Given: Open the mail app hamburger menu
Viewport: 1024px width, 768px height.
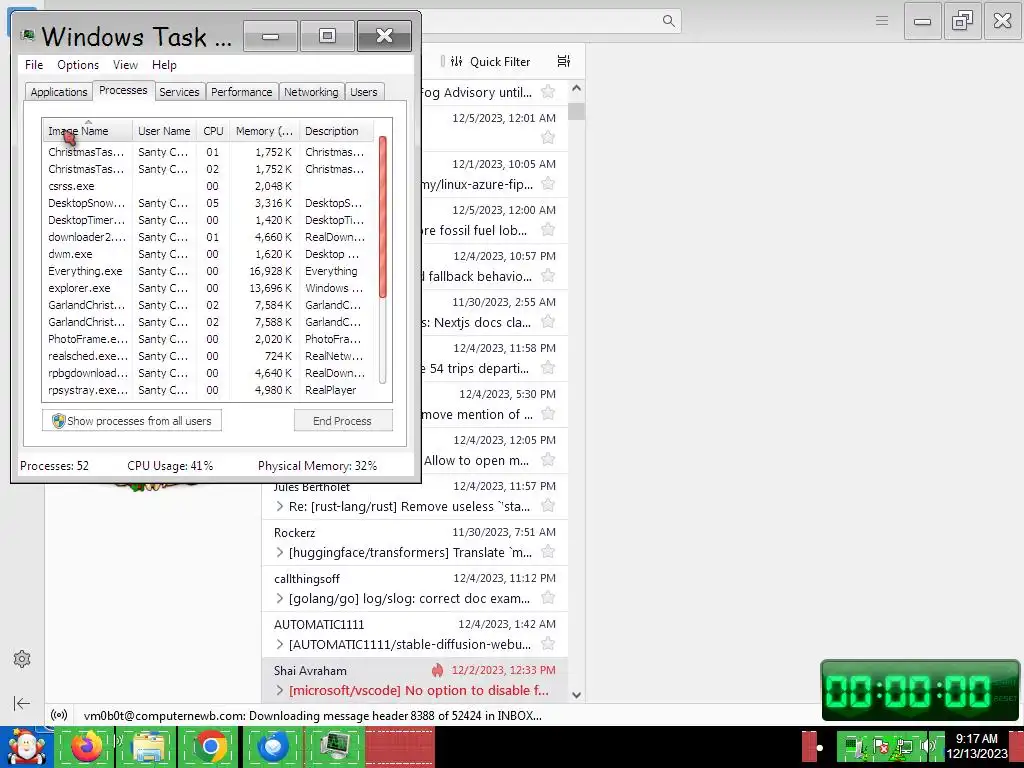Looking at the screenshot, I should point(882,21).
